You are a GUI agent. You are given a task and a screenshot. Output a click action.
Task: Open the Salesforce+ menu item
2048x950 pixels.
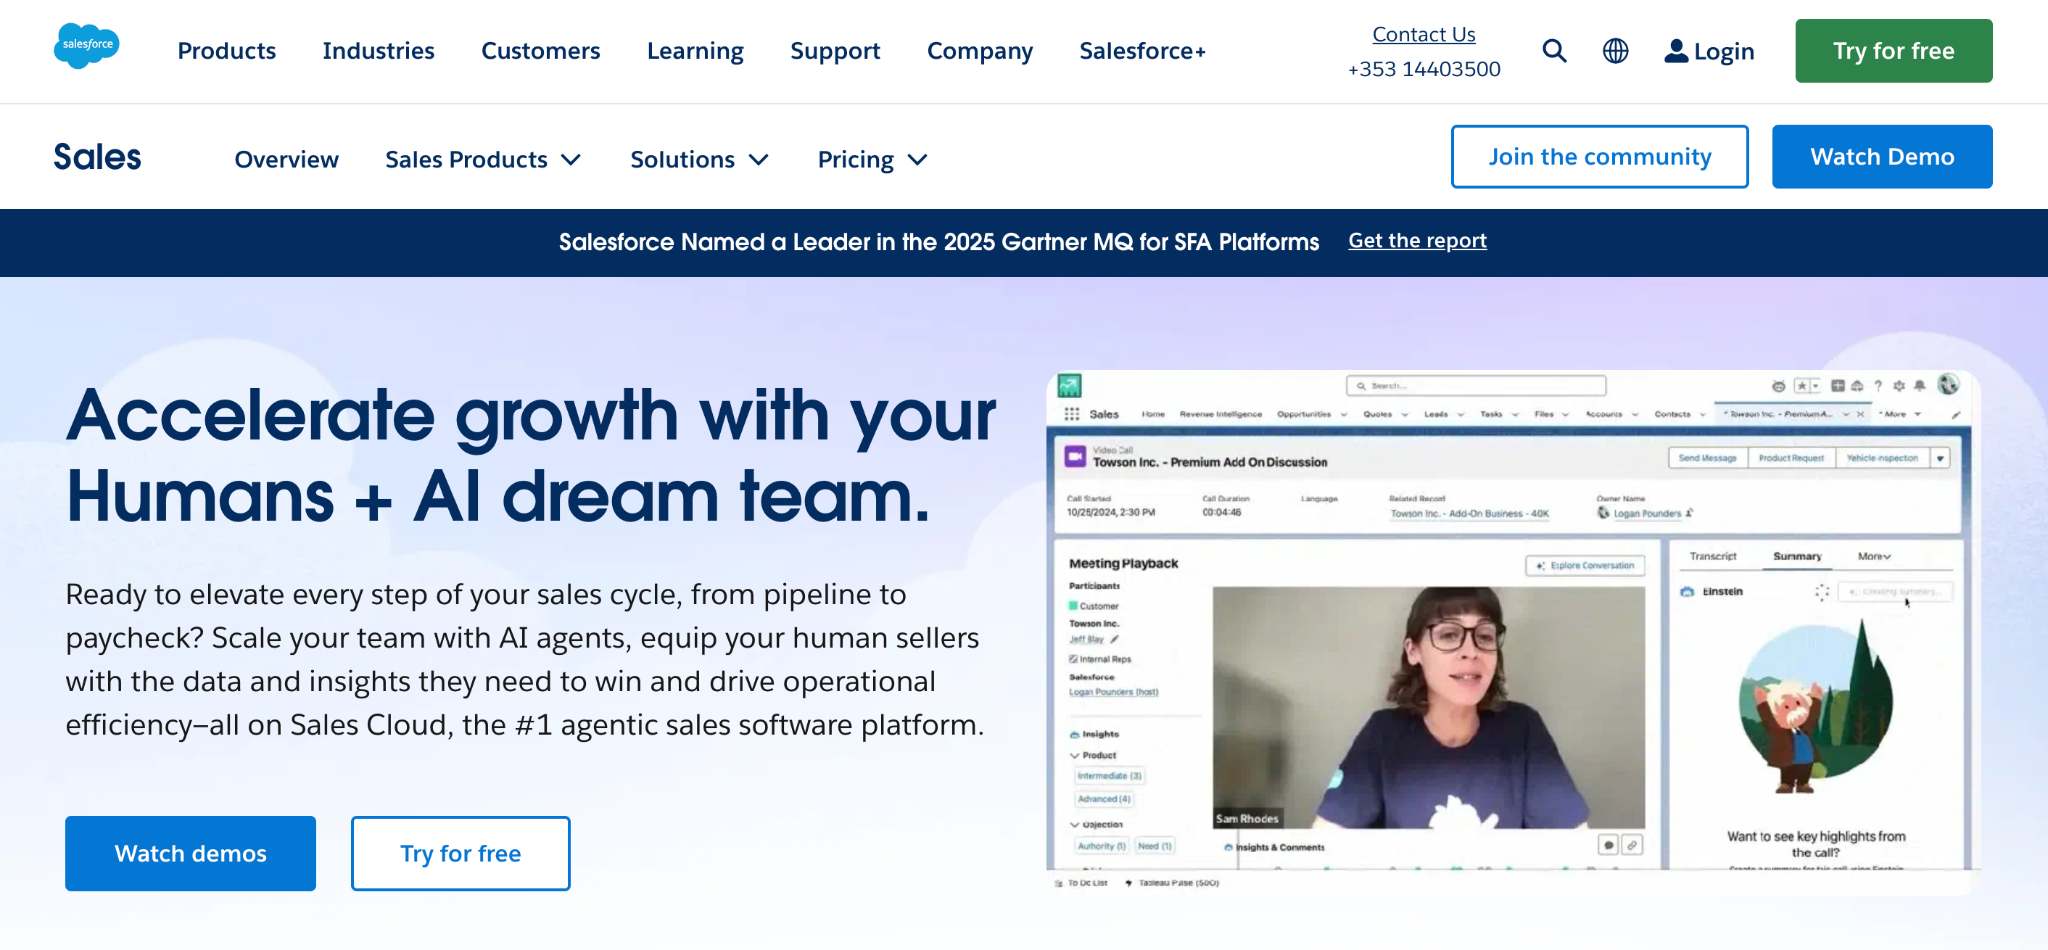(1142, 51)
